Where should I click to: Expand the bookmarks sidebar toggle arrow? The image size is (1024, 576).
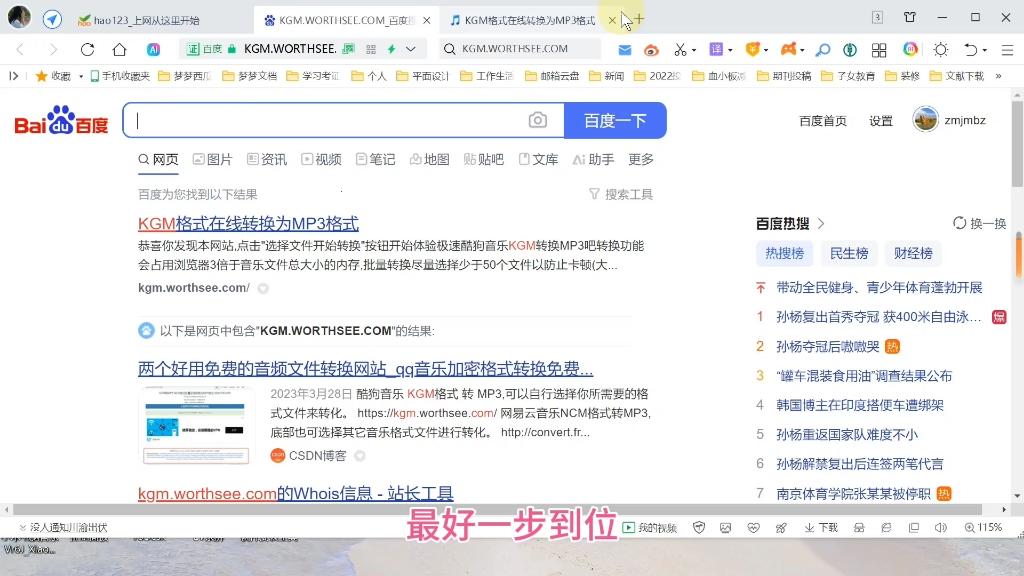(x=13, y=76)
